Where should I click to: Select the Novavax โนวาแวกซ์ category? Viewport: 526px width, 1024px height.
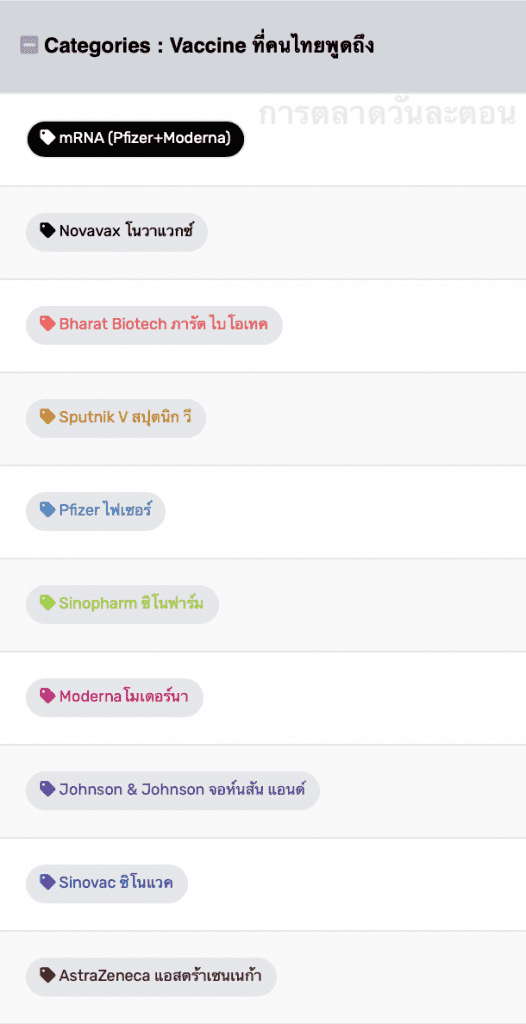click(x=117, y=232)
